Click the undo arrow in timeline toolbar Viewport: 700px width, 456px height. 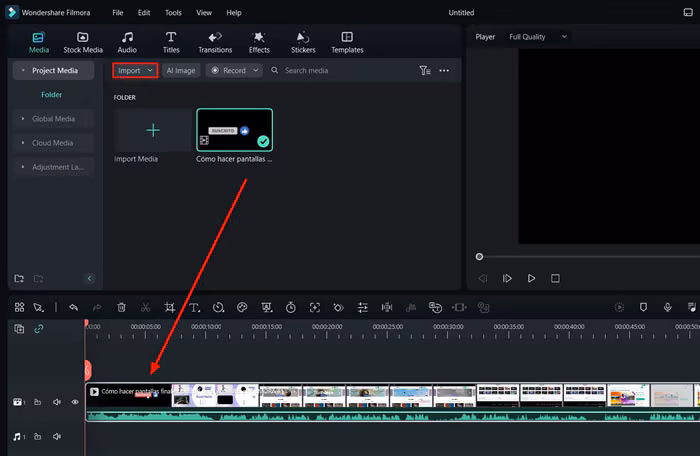coord(73,308)
